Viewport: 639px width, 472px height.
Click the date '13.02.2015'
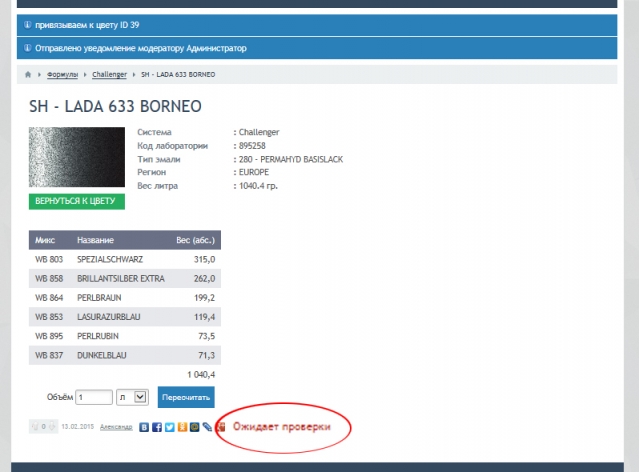coord(77,427)
